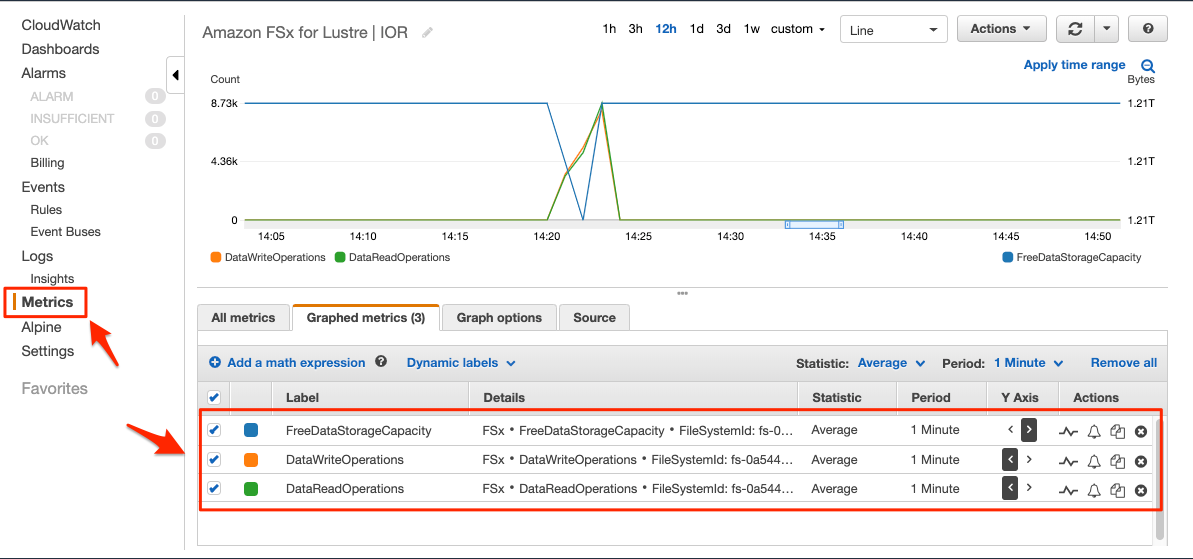Remove the DataWriteOperations metric
Image resolution: width=1193 pixels, height=559 pixels.
(x=1141, y=461)
